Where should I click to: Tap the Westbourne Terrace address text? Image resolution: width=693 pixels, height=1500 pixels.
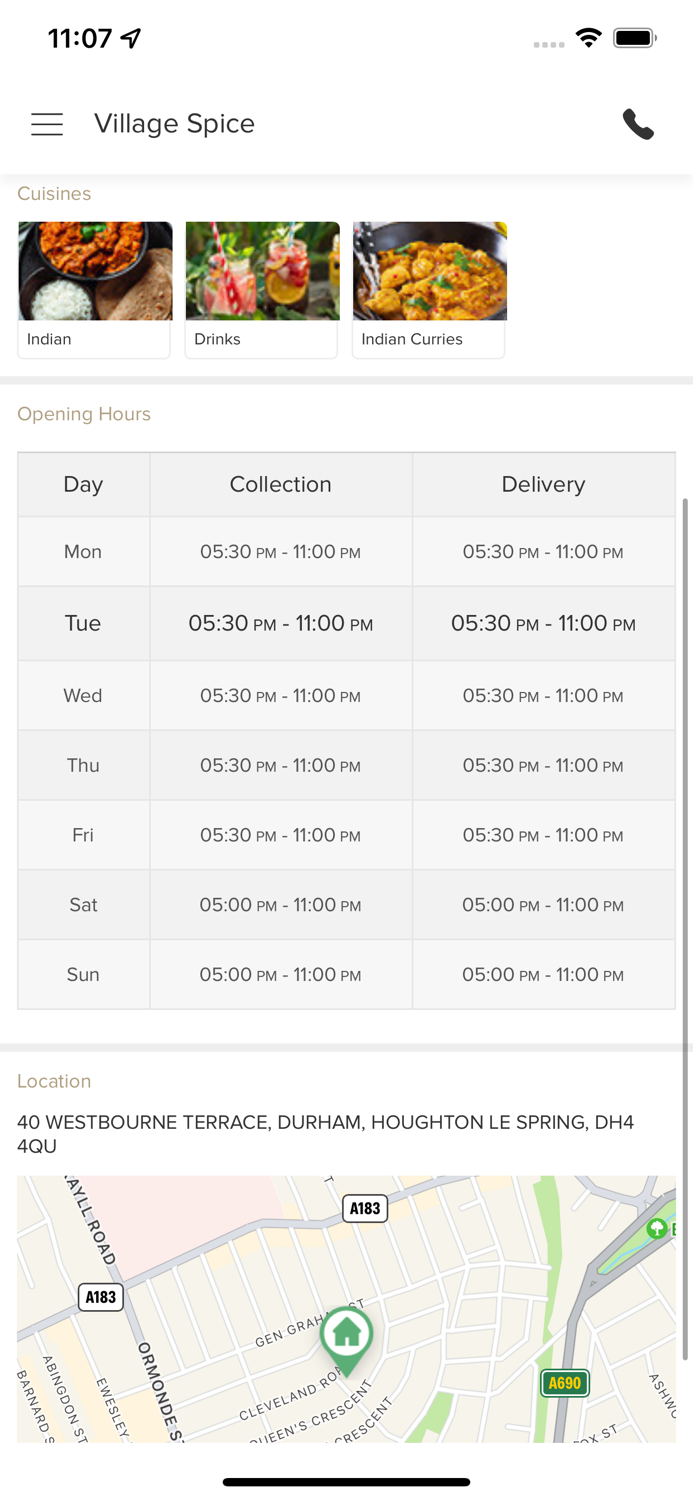click(325, 1134)
